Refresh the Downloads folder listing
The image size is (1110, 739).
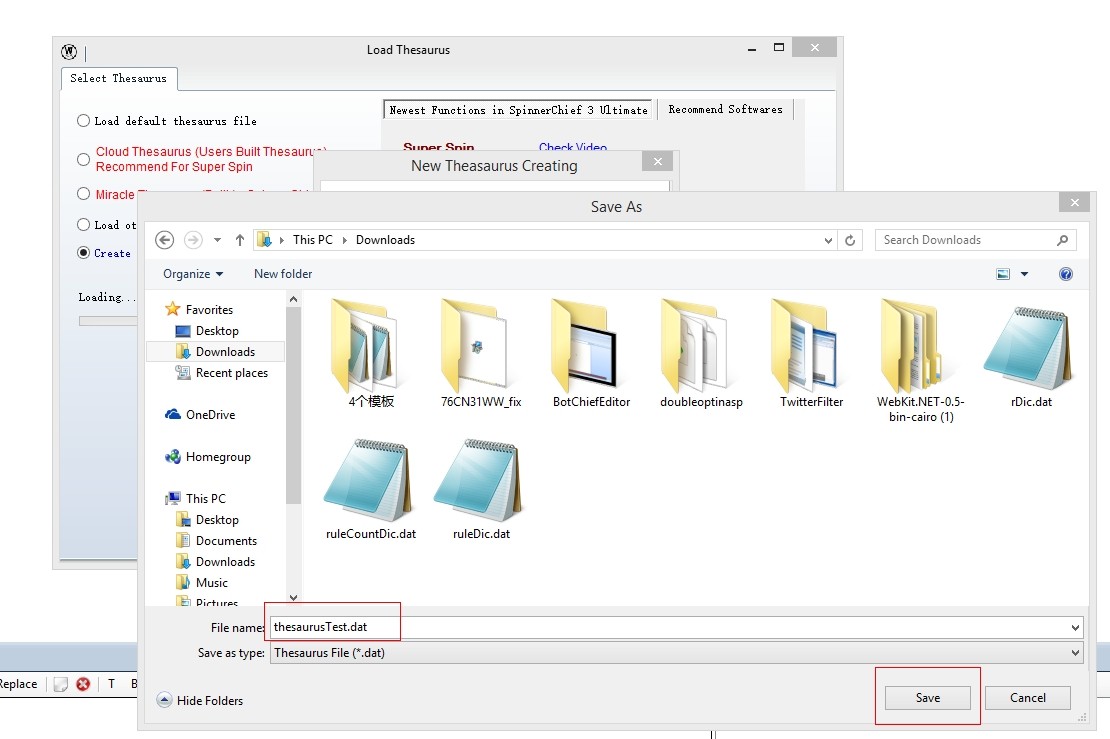(x=850, y=240)
